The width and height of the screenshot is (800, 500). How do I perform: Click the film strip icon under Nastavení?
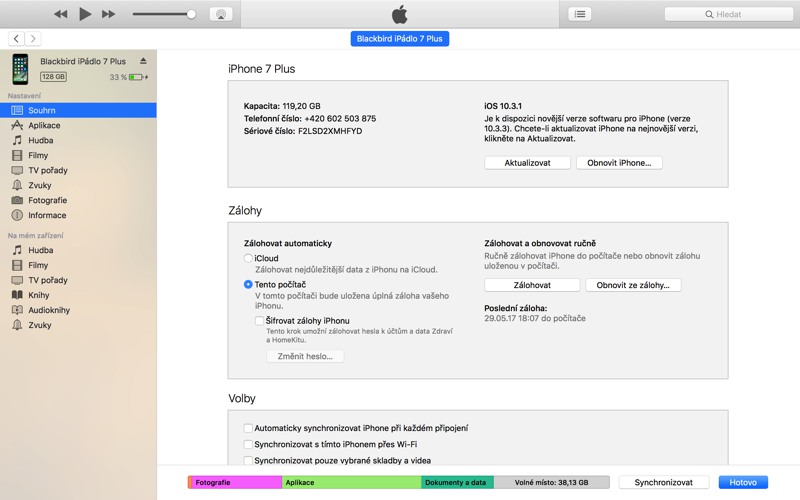[17, 155]
